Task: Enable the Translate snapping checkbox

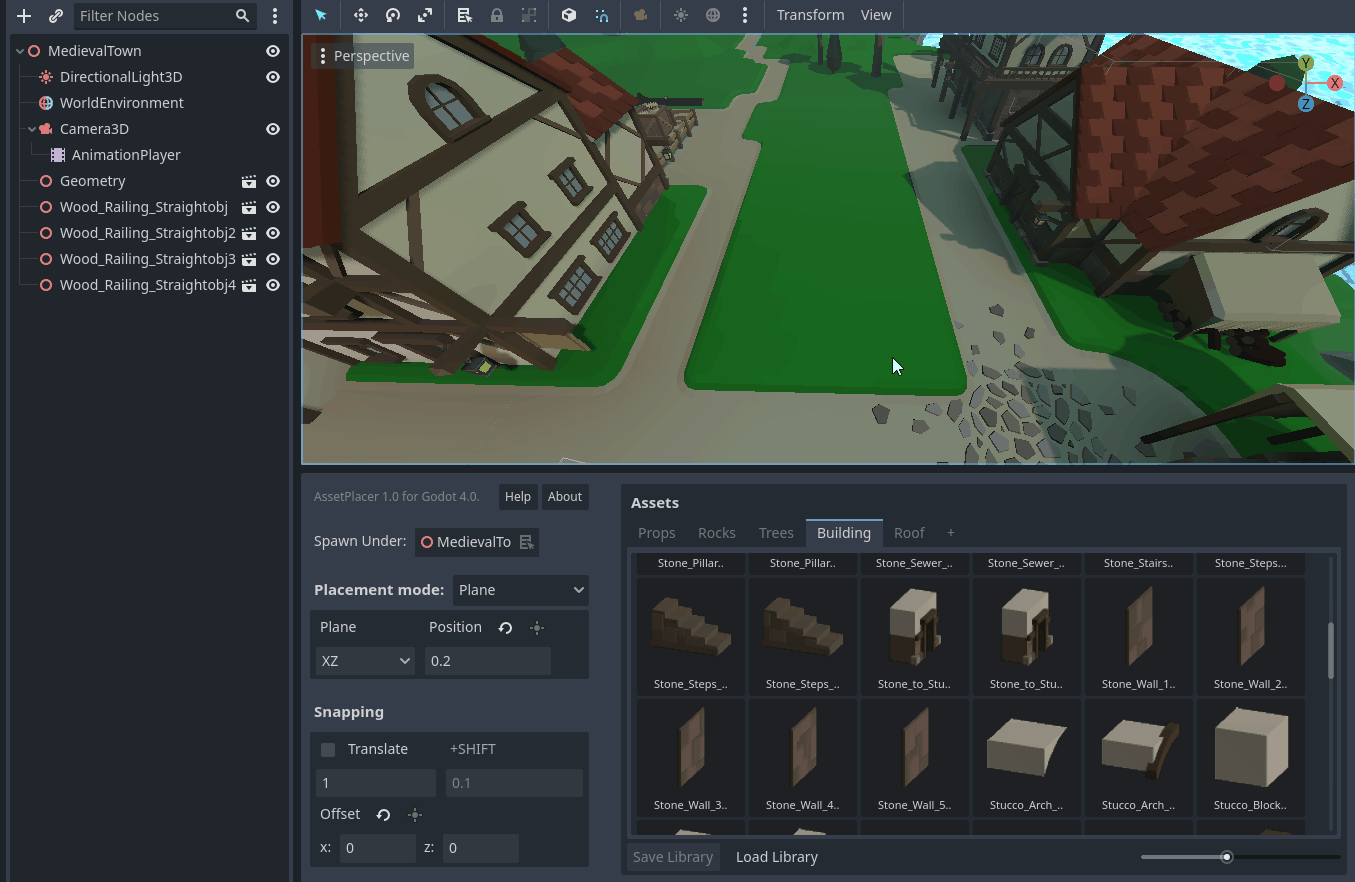Action: coord(328,750)
